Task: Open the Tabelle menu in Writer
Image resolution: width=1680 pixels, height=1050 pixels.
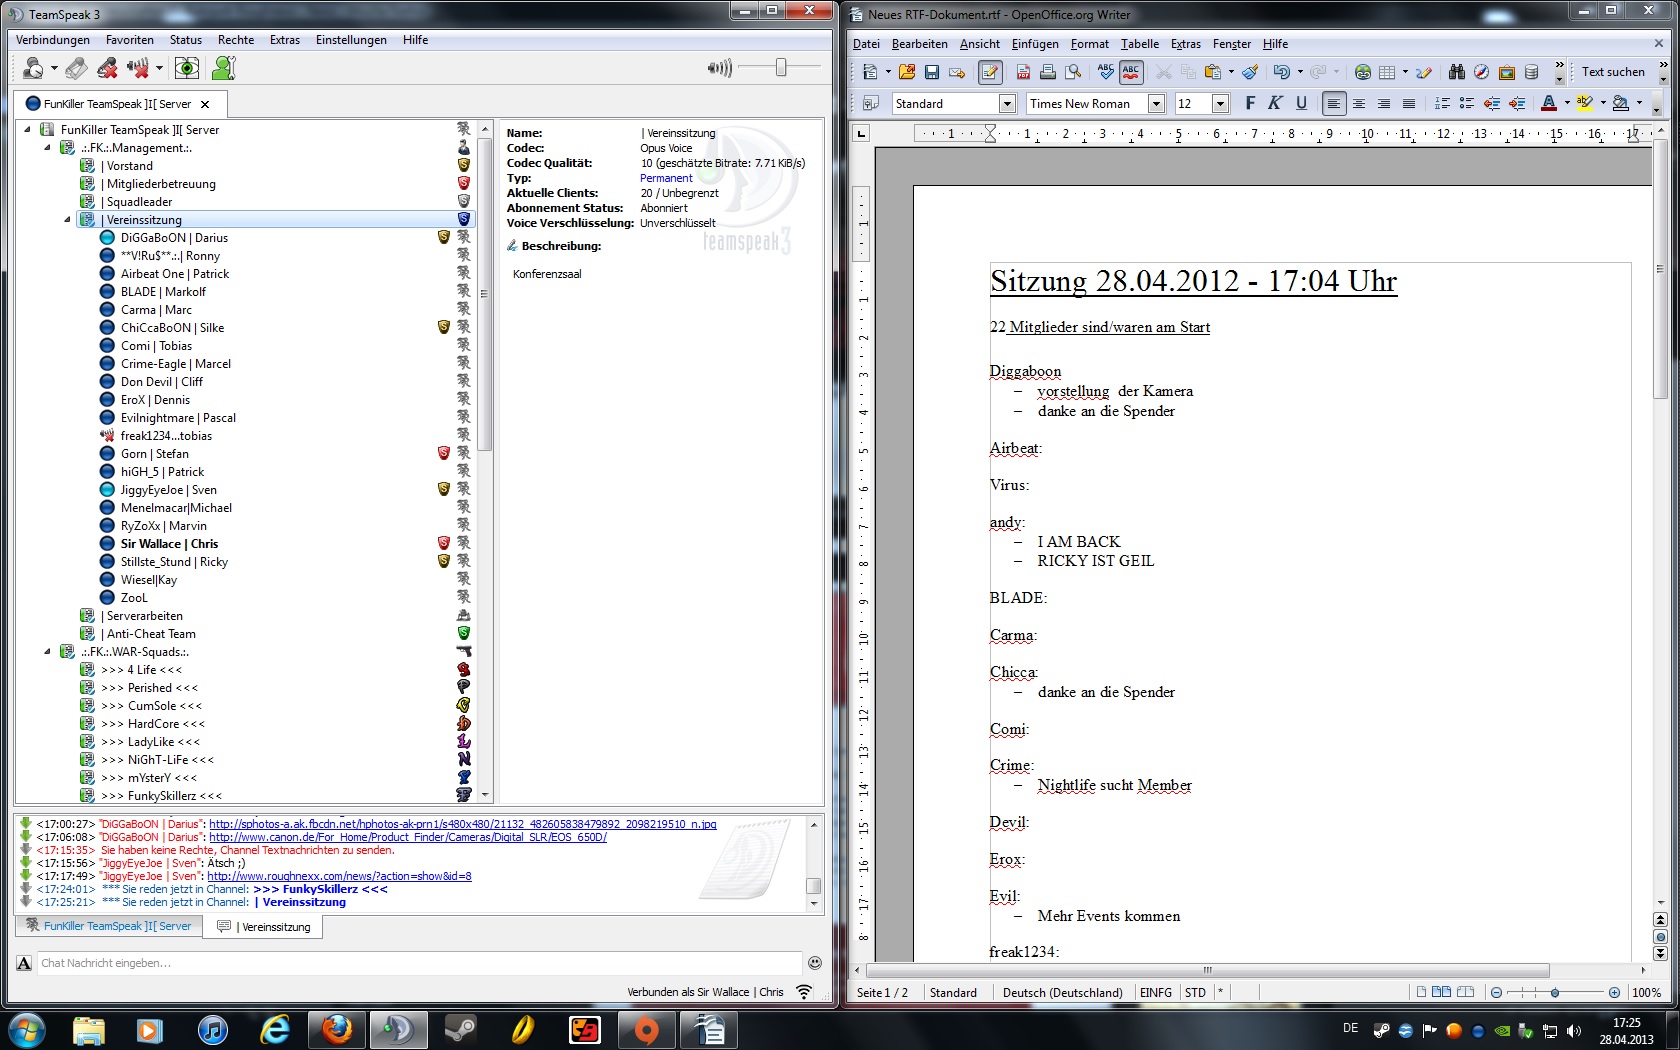Action: click(x=1140, y=44)
